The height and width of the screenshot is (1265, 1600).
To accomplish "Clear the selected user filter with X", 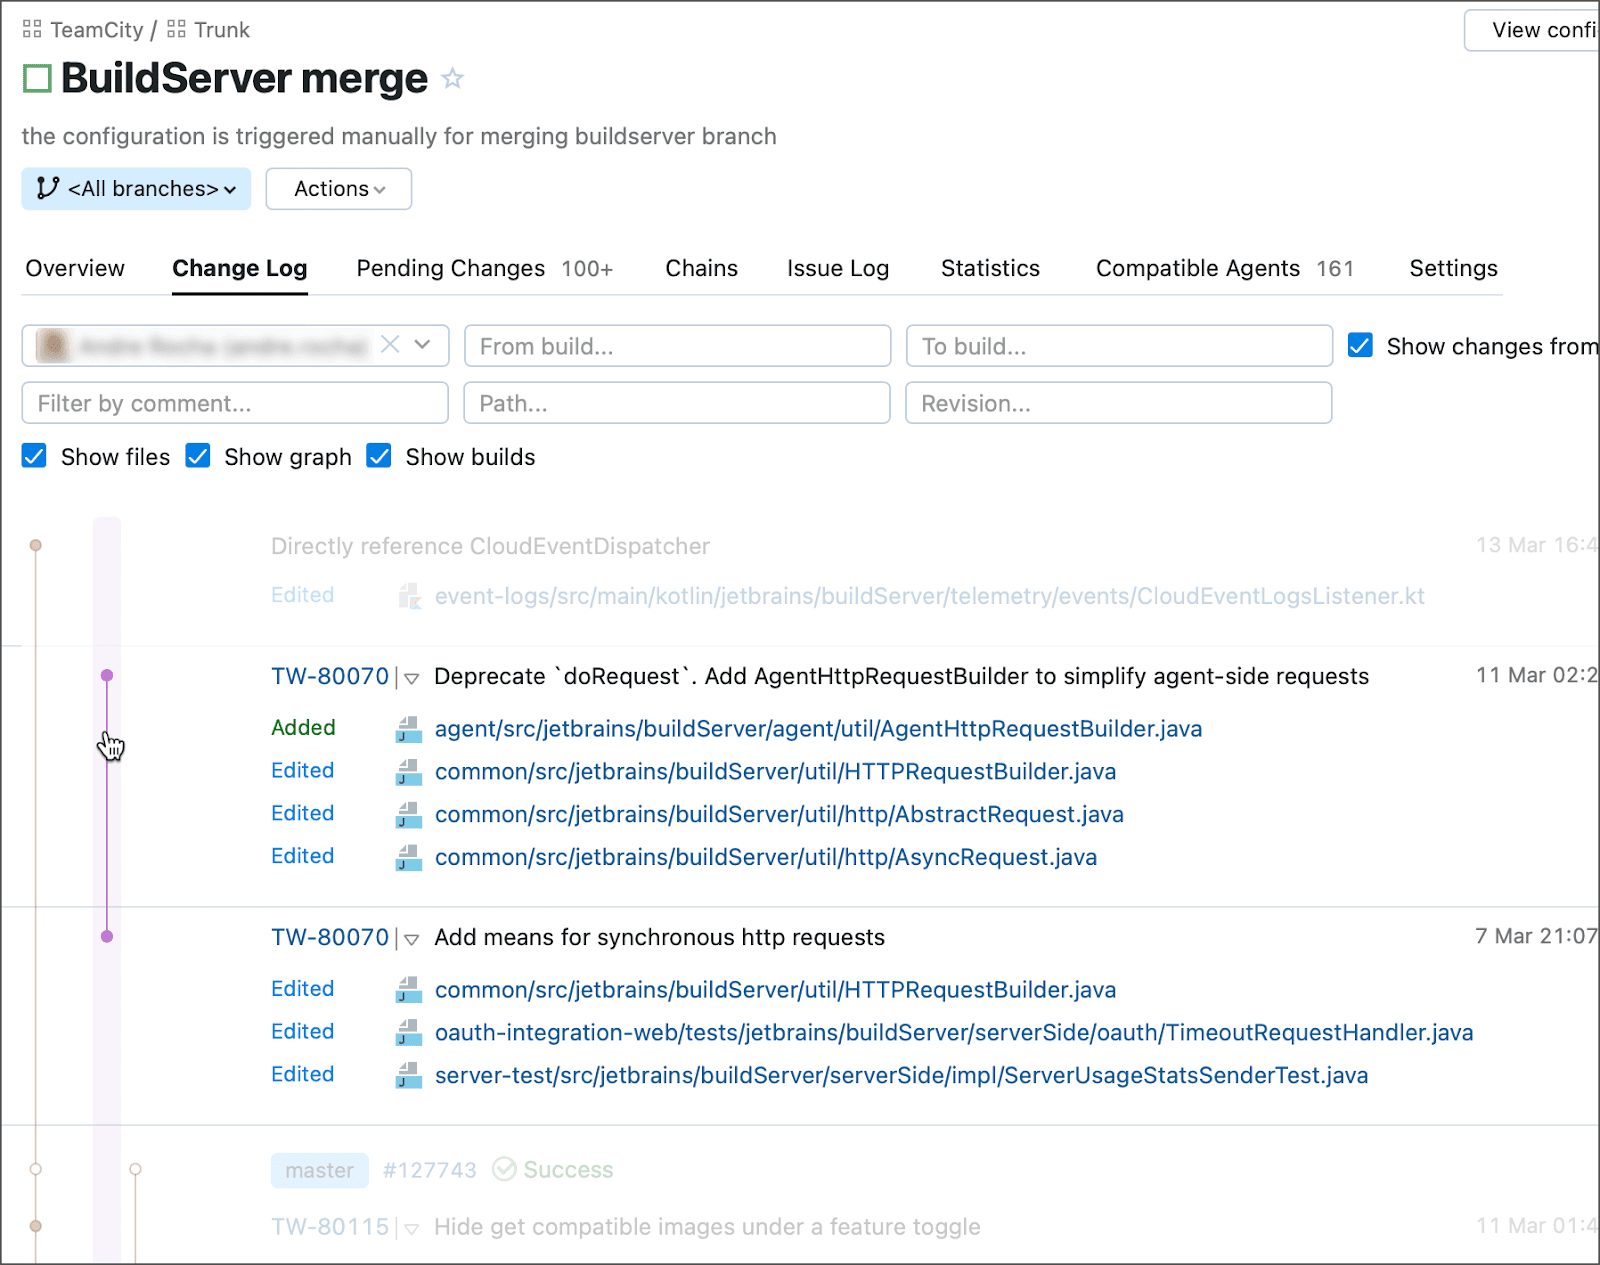I will pyautogui.click(x=390, y=345).
